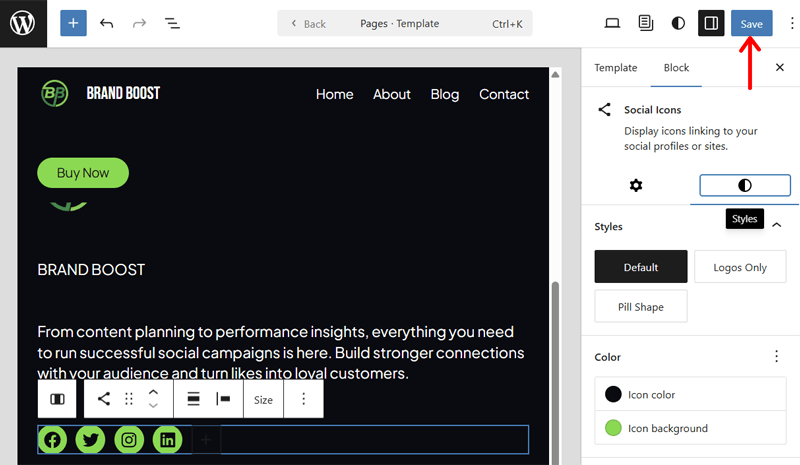Grab the block drag handle
The width and height of the screenshot is (800, 465).
point(129,399)
